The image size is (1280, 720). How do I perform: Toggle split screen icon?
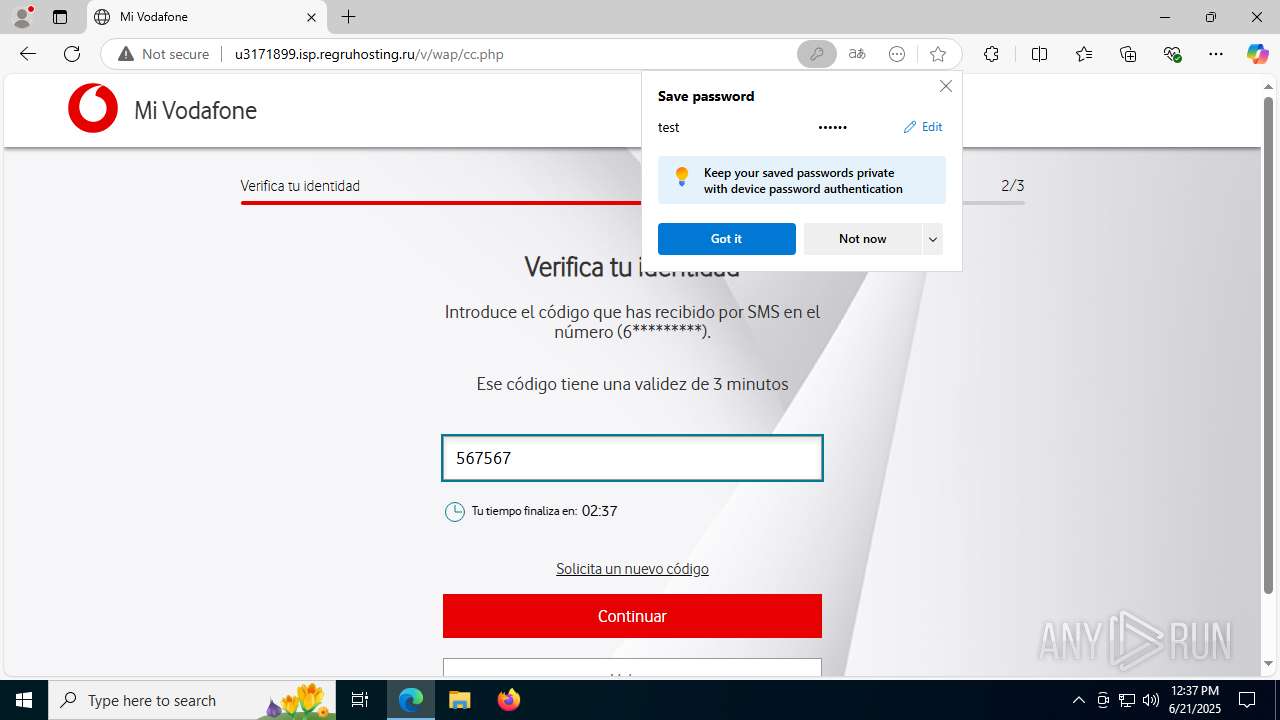coord(1039,54)
